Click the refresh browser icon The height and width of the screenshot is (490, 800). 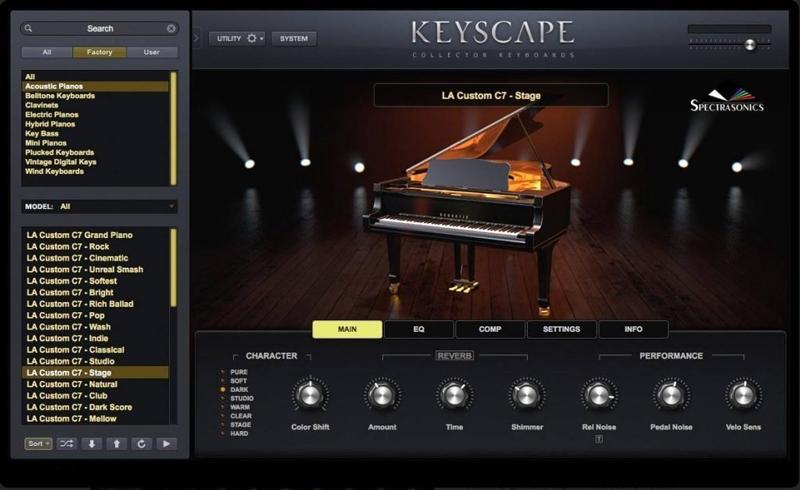(141, 444)
